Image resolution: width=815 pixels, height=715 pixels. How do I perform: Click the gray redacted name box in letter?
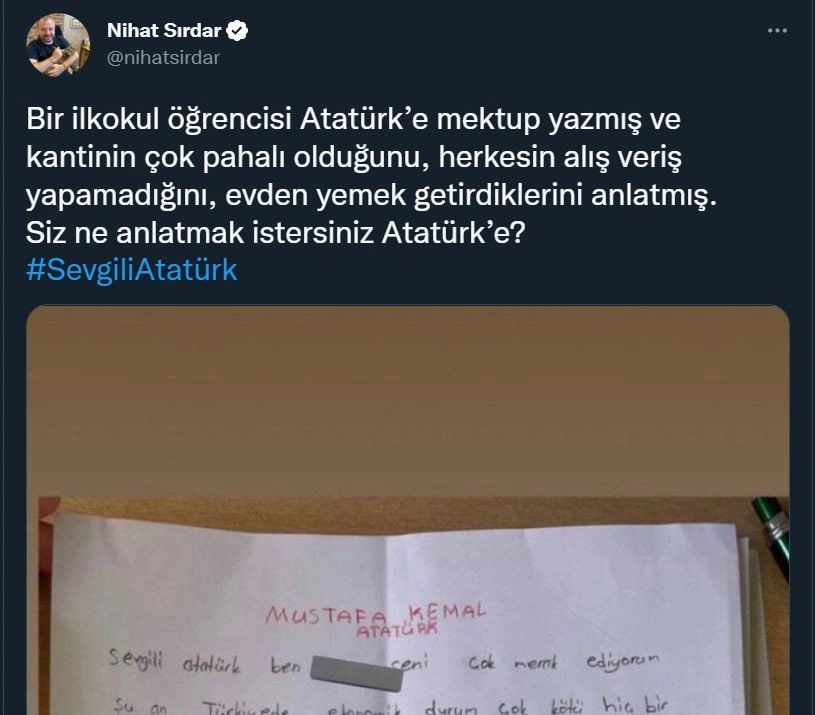(357, 673)
